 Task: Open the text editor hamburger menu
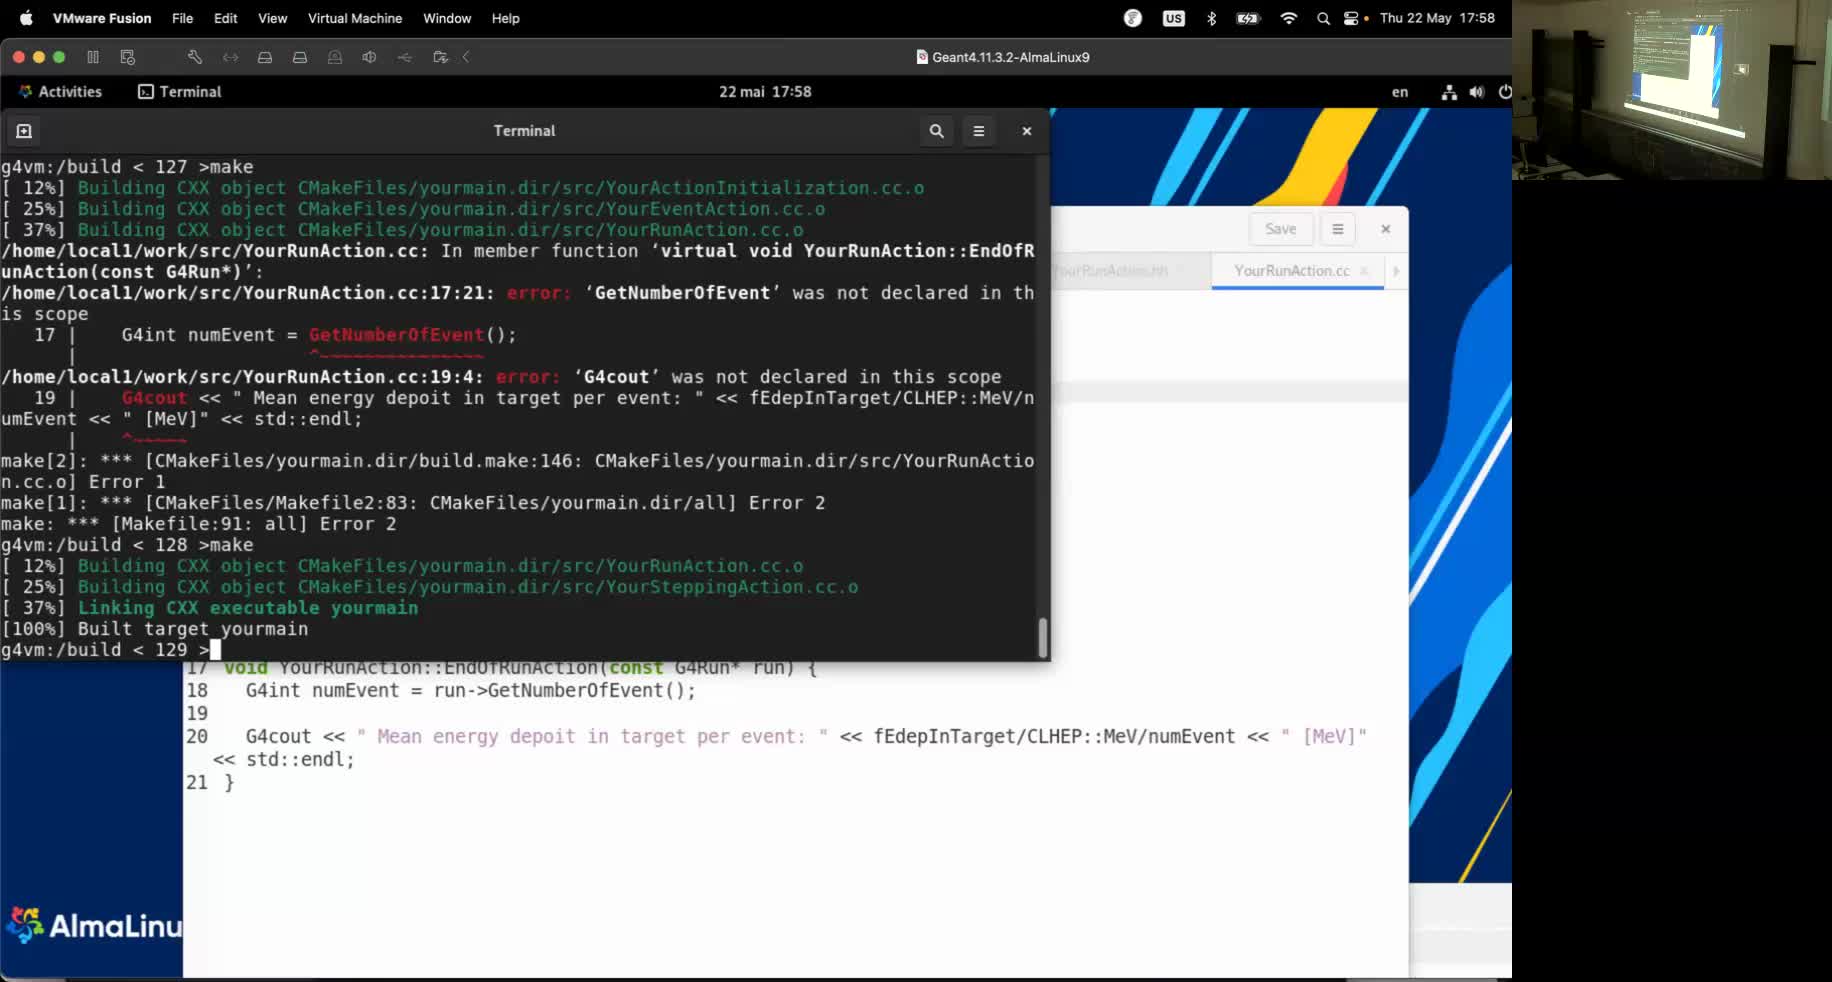[x=1337, y=229]
